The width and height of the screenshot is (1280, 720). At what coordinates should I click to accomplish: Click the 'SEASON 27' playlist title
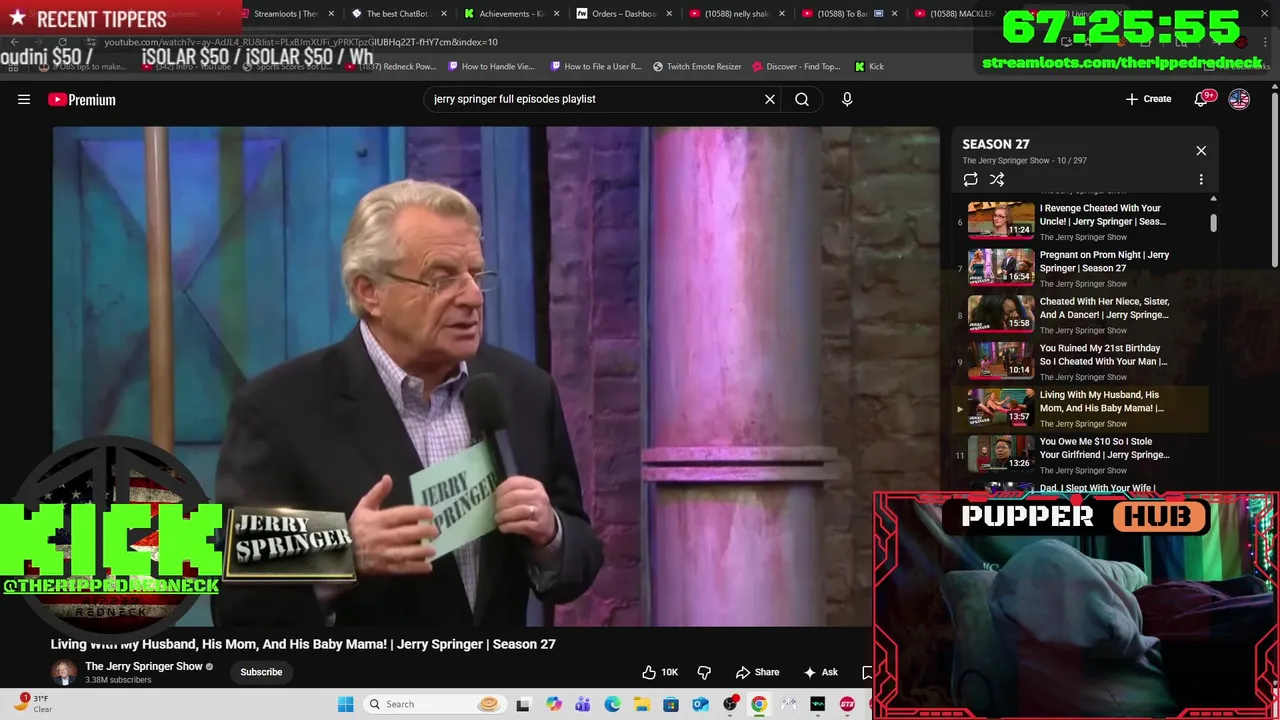coord(996,144)
